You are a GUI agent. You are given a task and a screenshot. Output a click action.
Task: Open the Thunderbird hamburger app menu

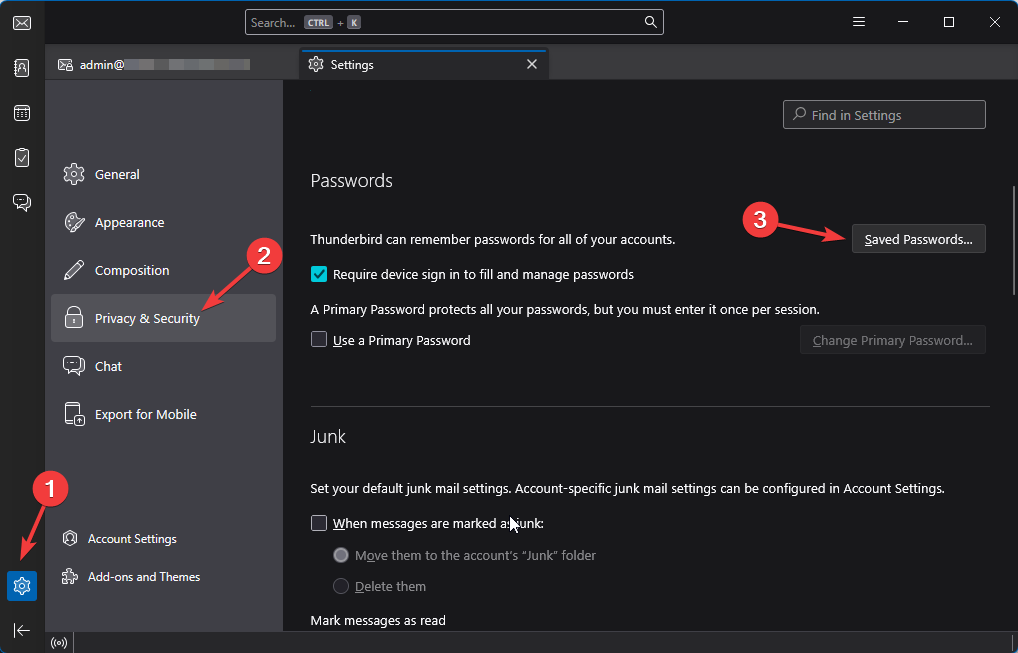click(859, 22)
